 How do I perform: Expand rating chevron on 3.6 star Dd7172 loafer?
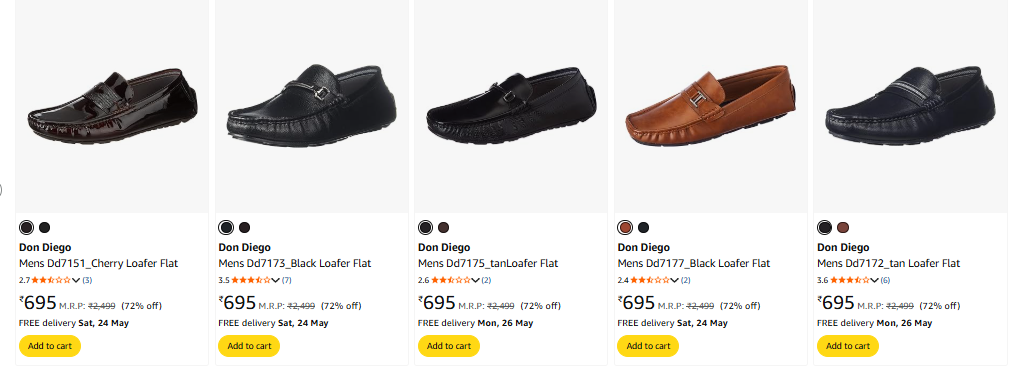click(874, 280)
